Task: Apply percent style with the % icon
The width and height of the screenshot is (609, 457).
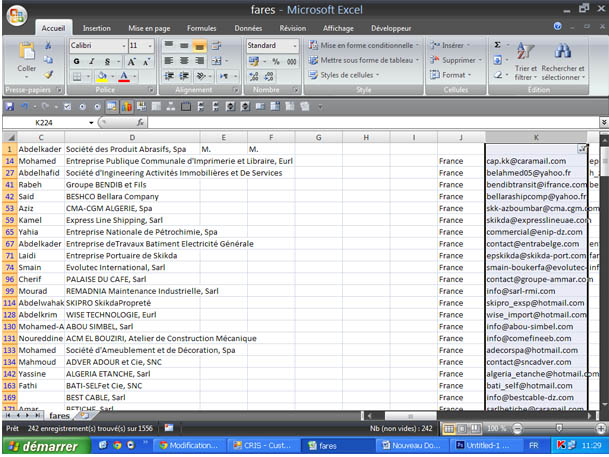Action: pos(276,61)
